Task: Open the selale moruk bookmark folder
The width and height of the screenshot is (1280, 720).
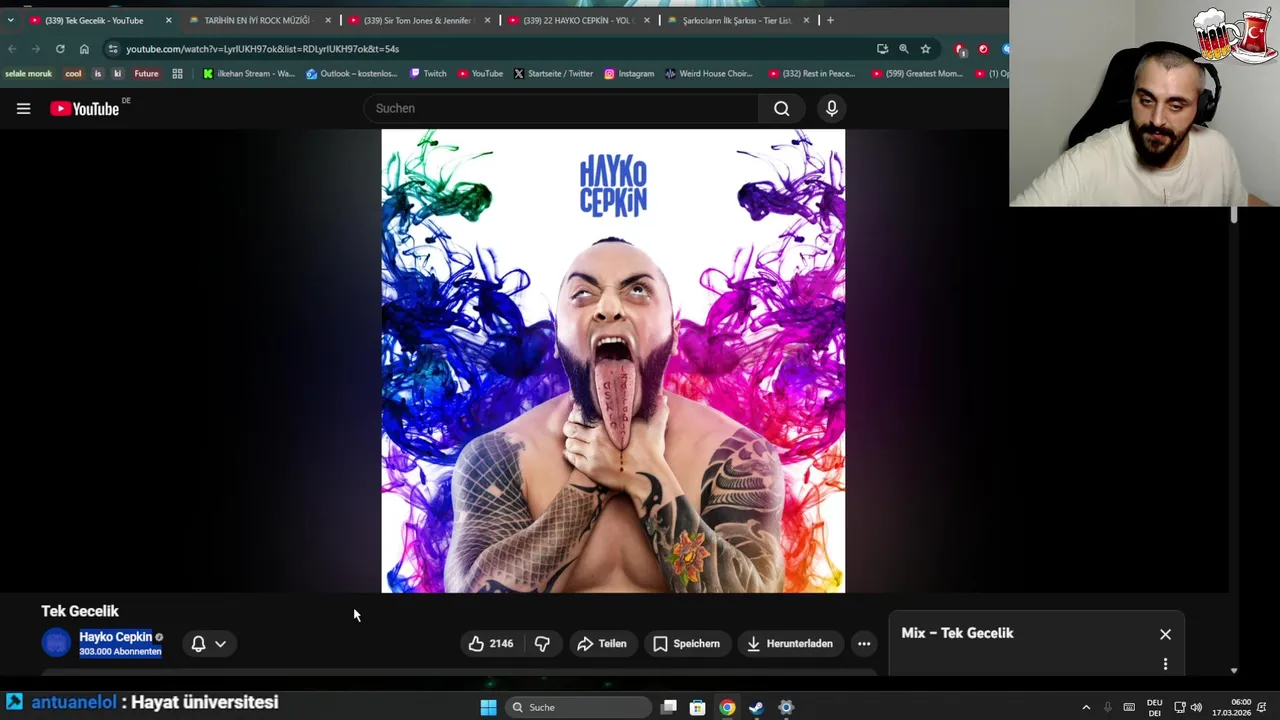Action: [x=28, y=74]
